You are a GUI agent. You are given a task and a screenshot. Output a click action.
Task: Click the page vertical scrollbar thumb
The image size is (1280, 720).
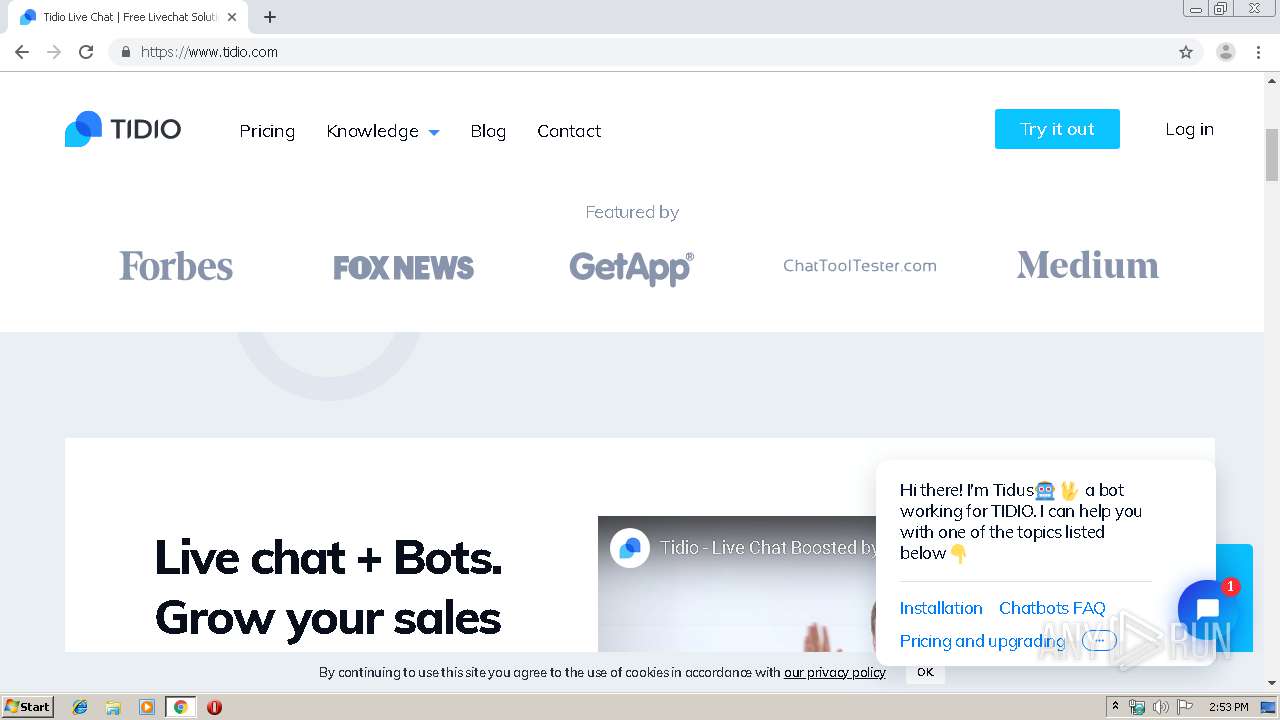point(1272,155)
